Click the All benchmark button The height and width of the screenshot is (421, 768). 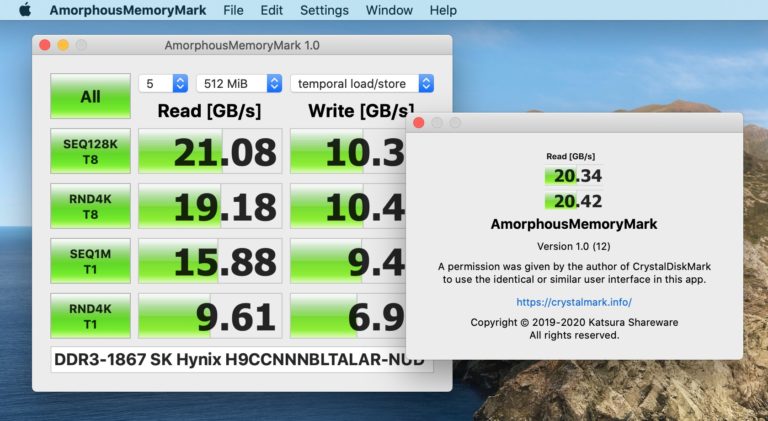(90, 96)
